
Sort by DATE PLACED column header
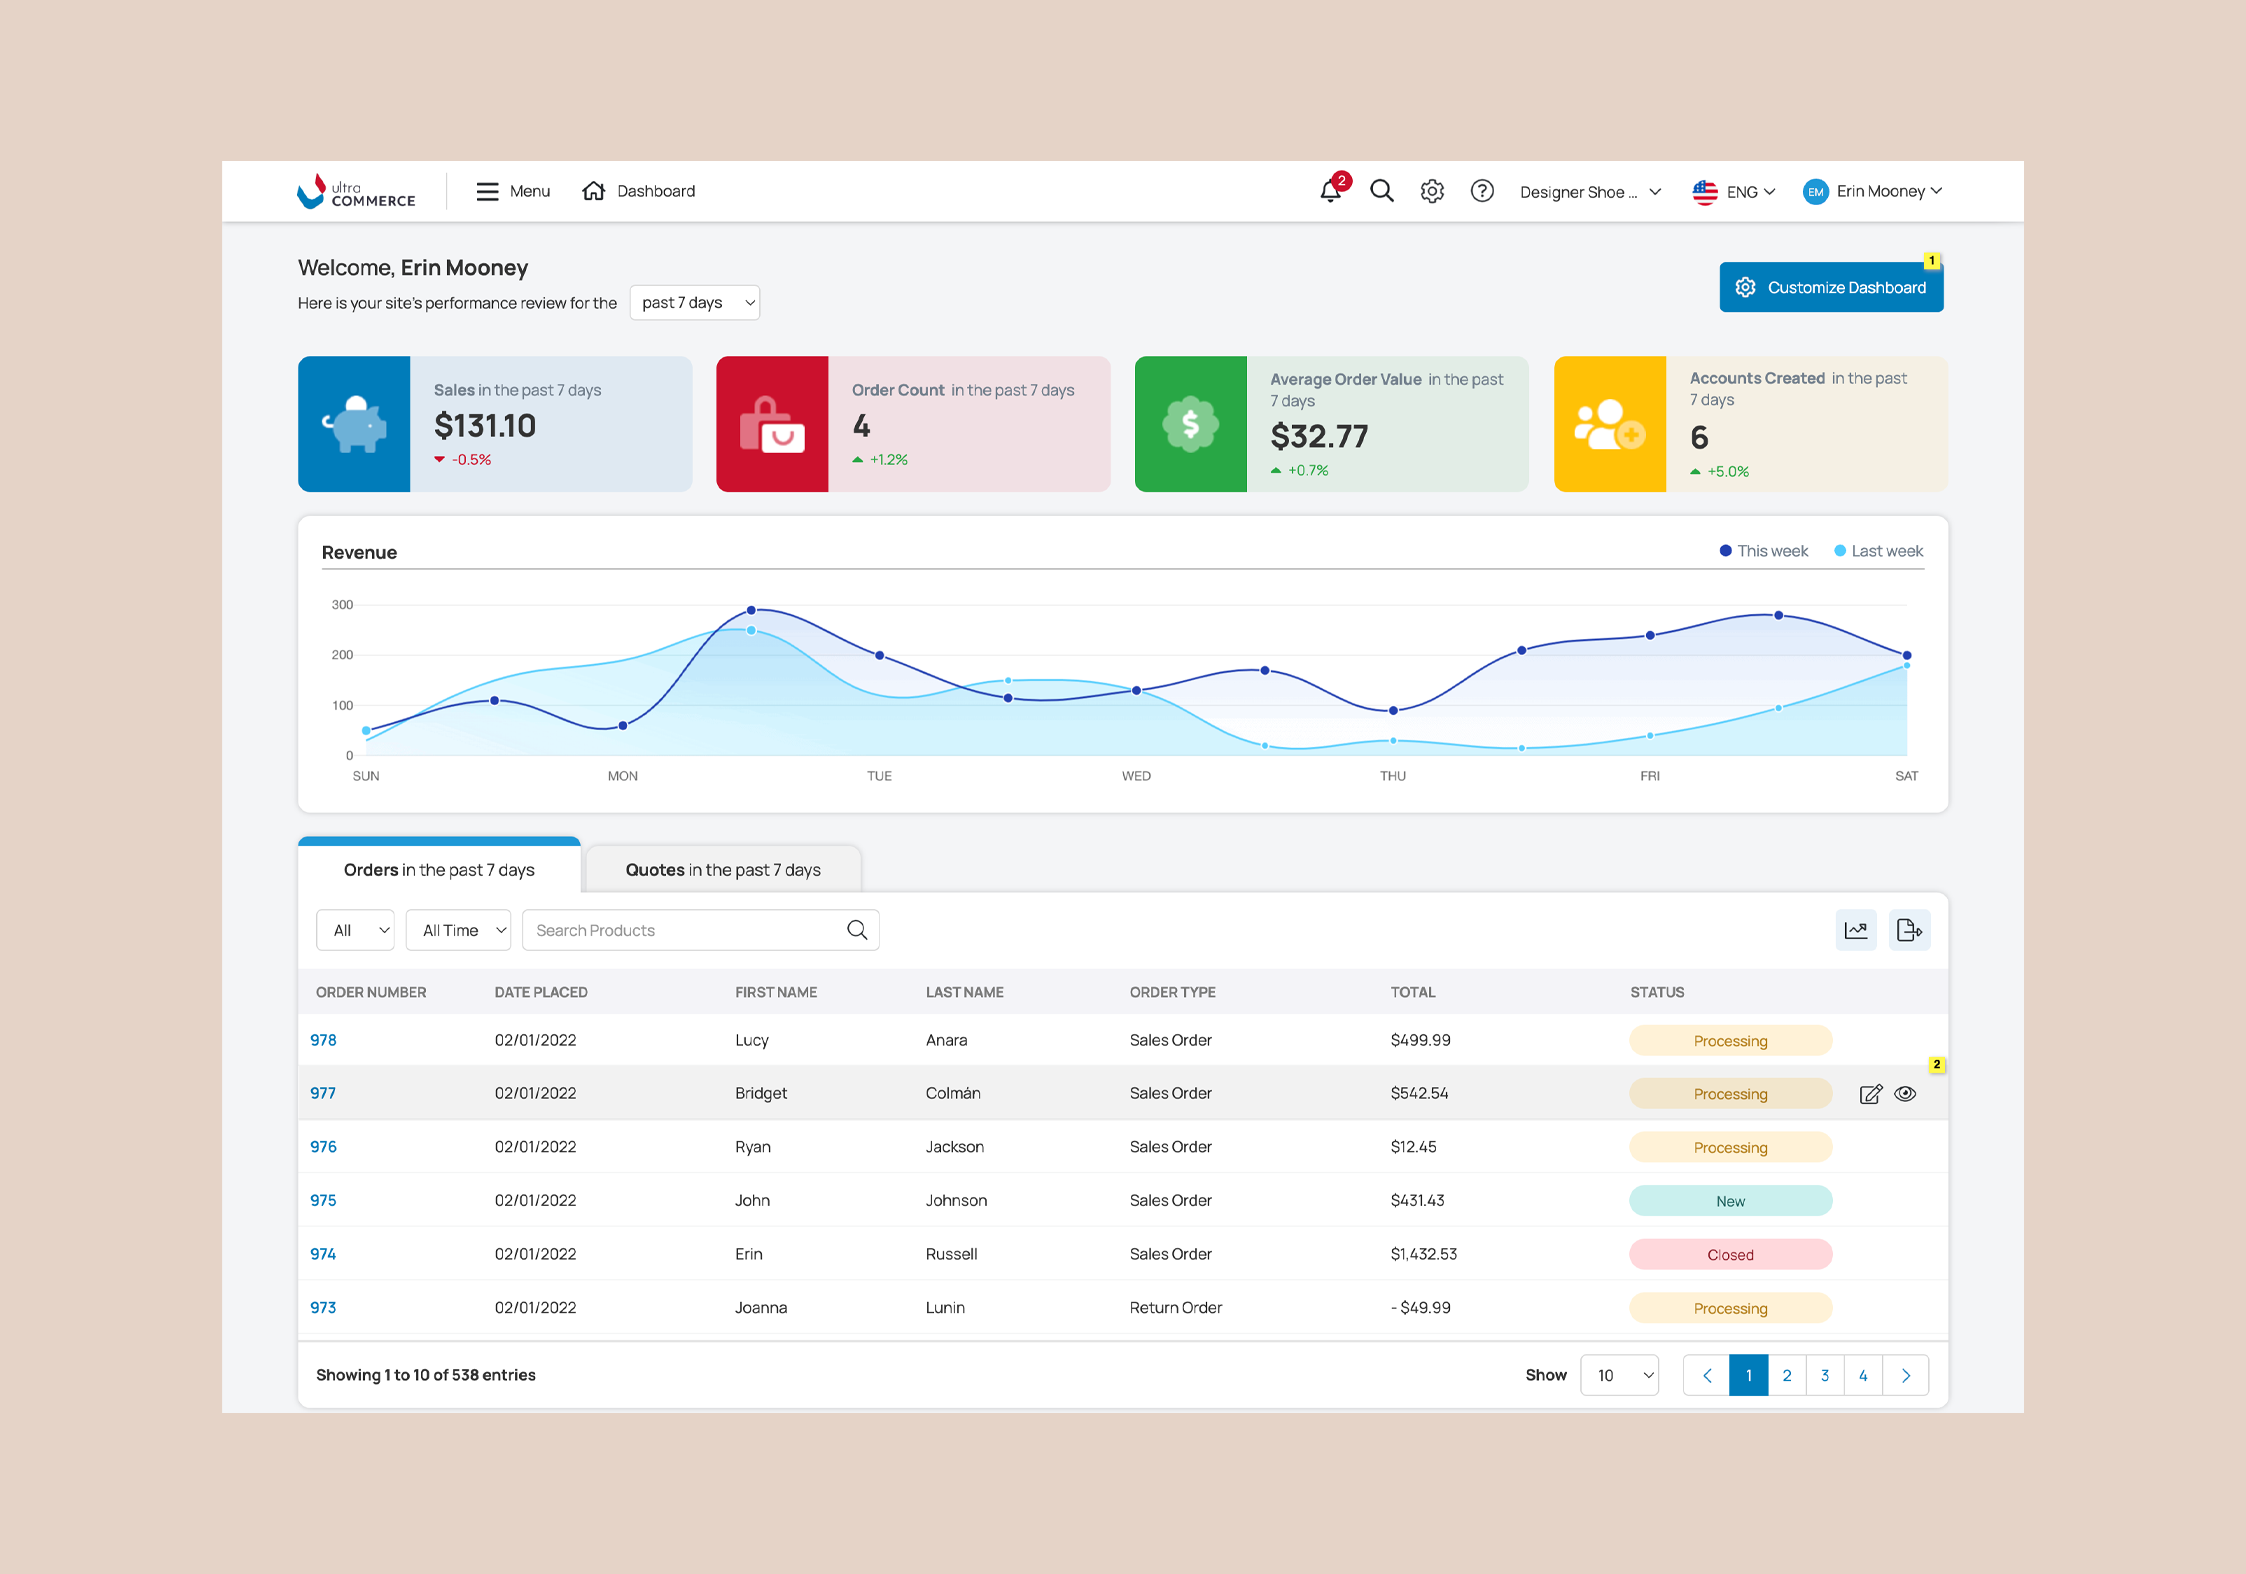coord(541,992)
